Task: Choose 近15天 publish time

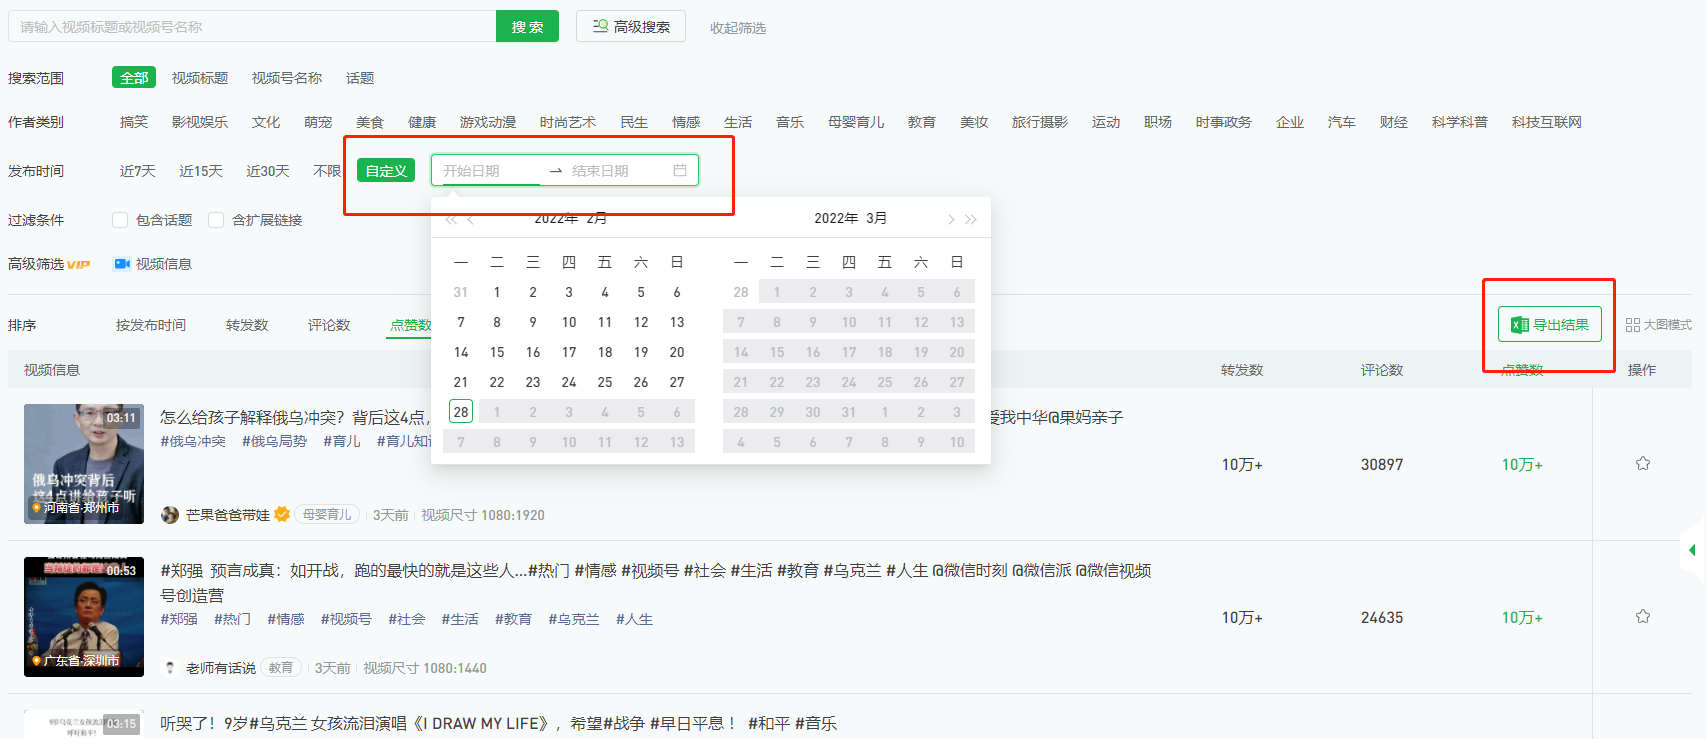Action: pyautogui.click(x=201, y=171)
